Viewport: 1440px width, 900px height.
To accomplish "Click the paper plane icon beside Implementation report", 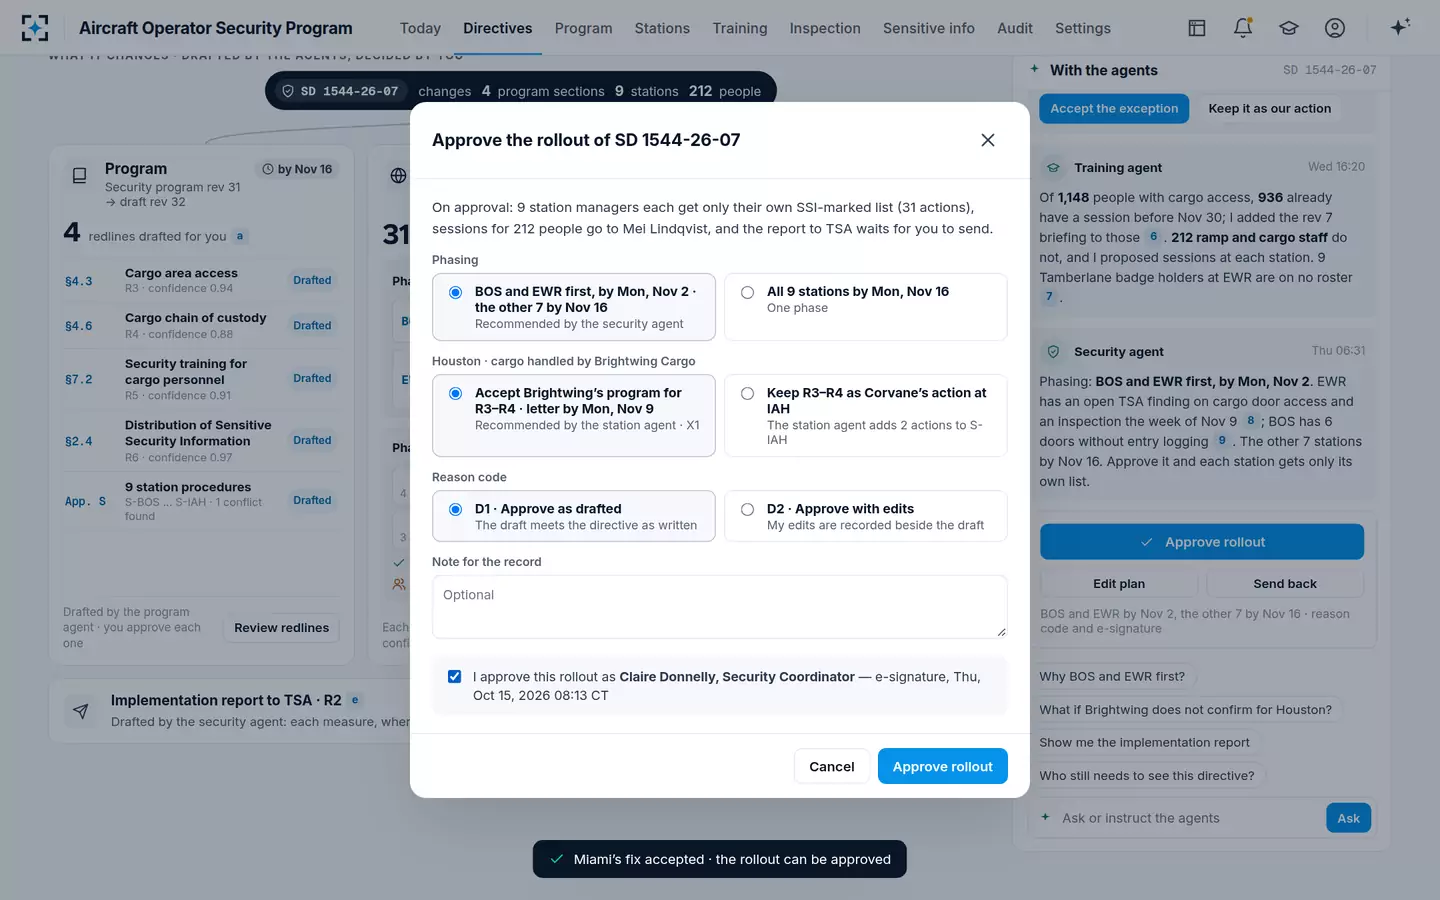I will pos(81,711).
